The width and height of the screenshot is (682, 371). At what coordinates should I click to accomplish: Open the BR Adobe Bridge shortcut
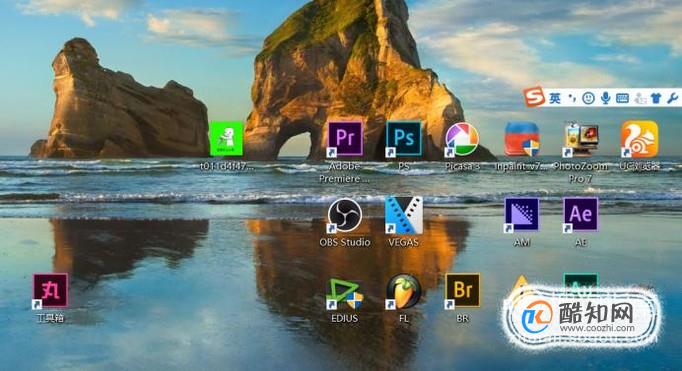coord(462,291)
